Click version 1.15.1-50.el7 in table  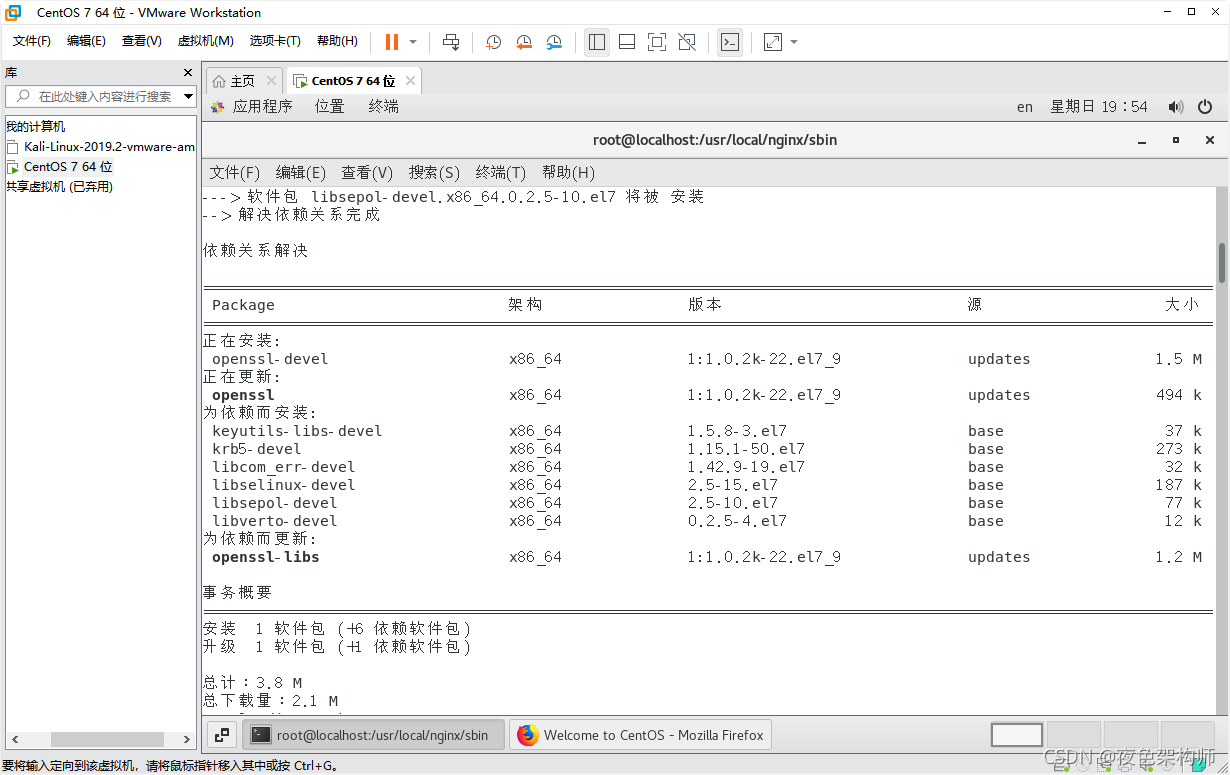pyautogui.click(x=746, y=449)
